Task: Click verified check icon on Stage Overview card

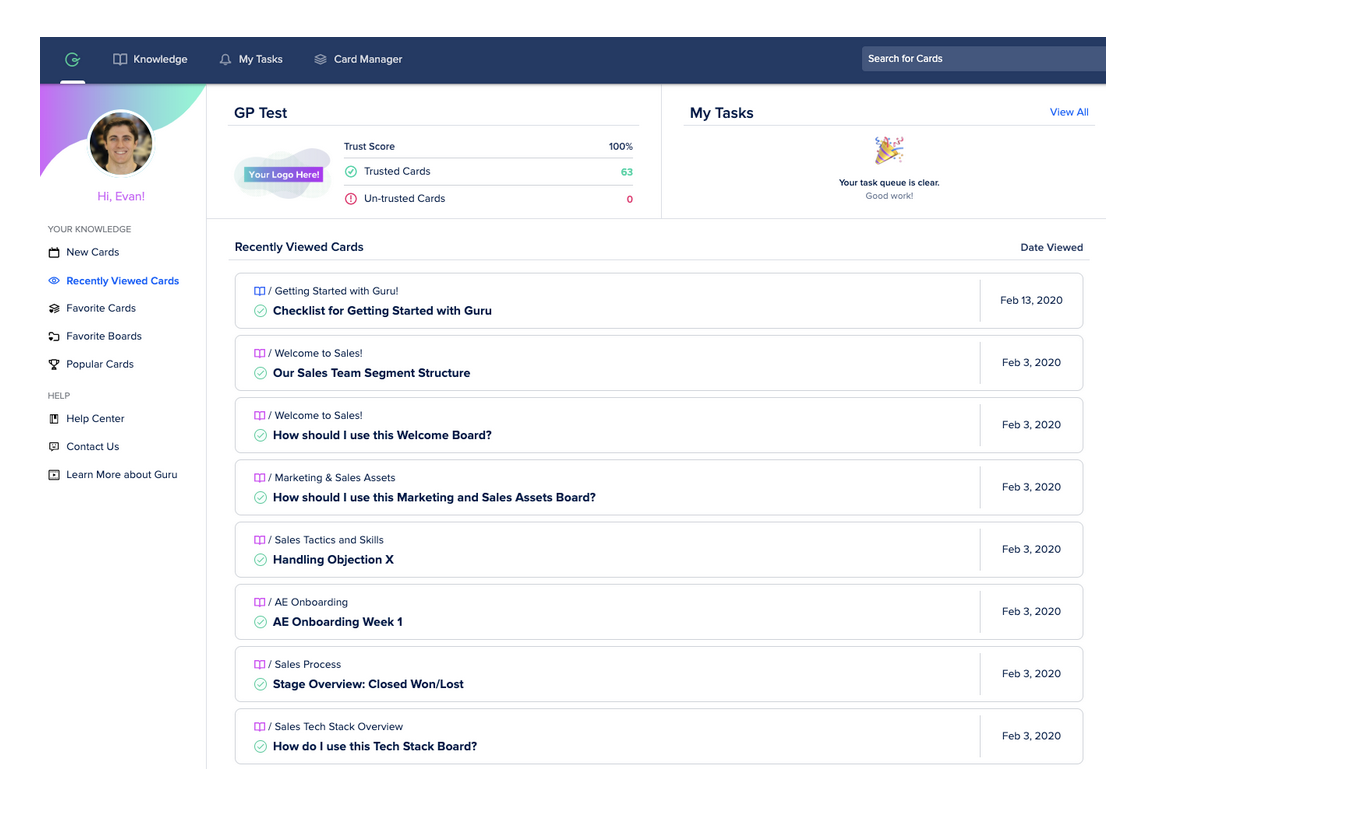Action: click(260, 684)
